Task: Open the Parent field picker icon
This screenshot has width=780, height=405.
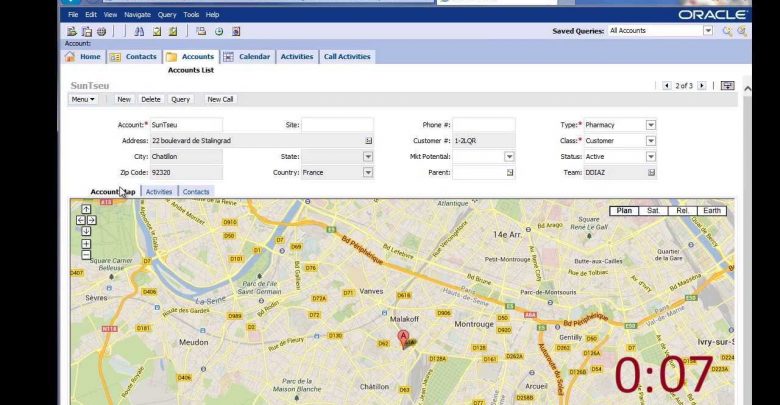Action: click(x=510, y=173)
